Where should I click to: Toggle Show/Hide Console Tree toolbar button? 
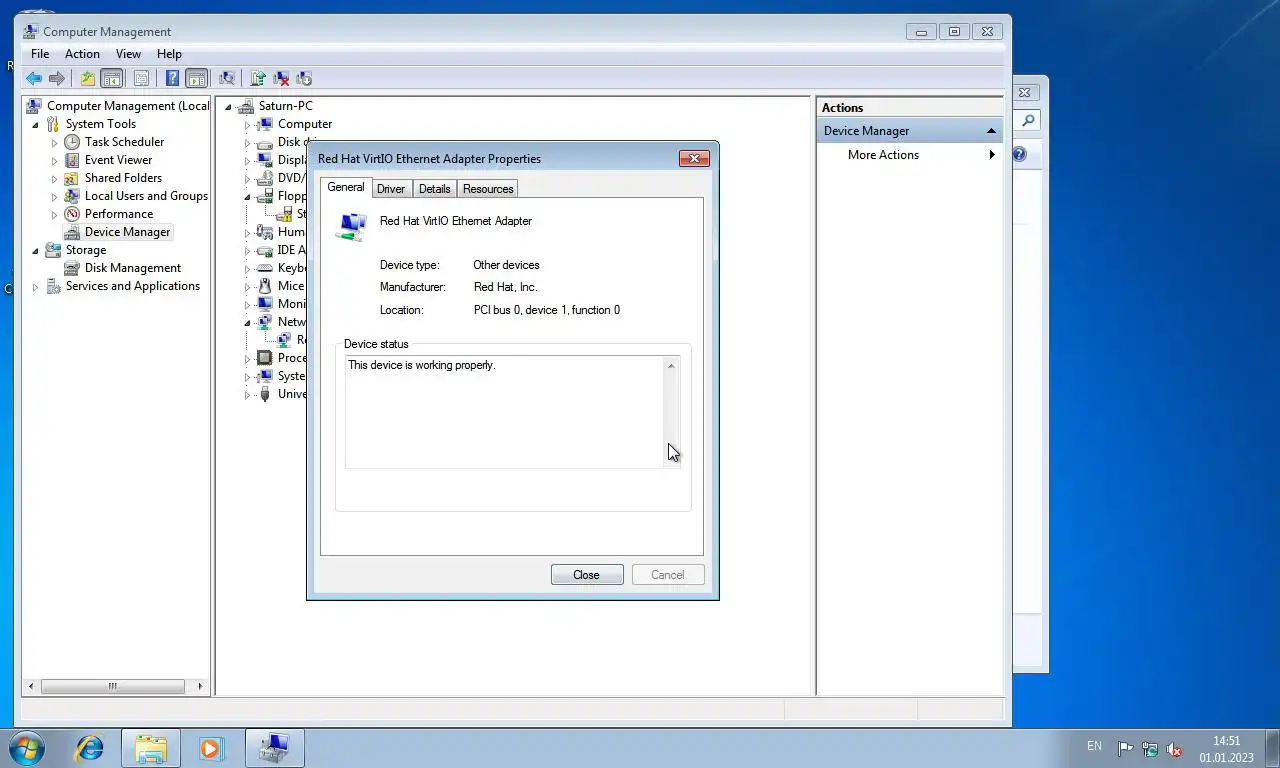[x=111, y=78]
